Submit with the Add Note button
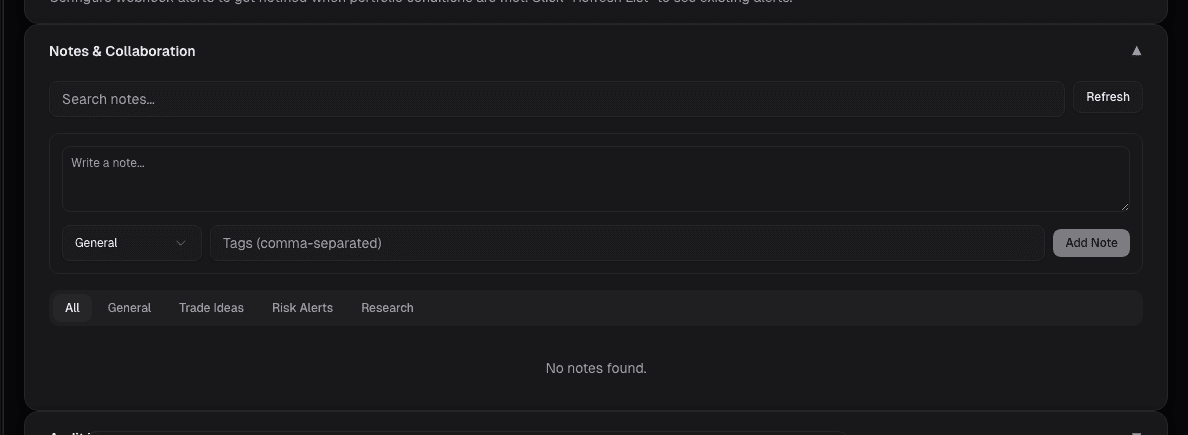Viewport: 1188px width, 435px height. tap(1091, 243)
